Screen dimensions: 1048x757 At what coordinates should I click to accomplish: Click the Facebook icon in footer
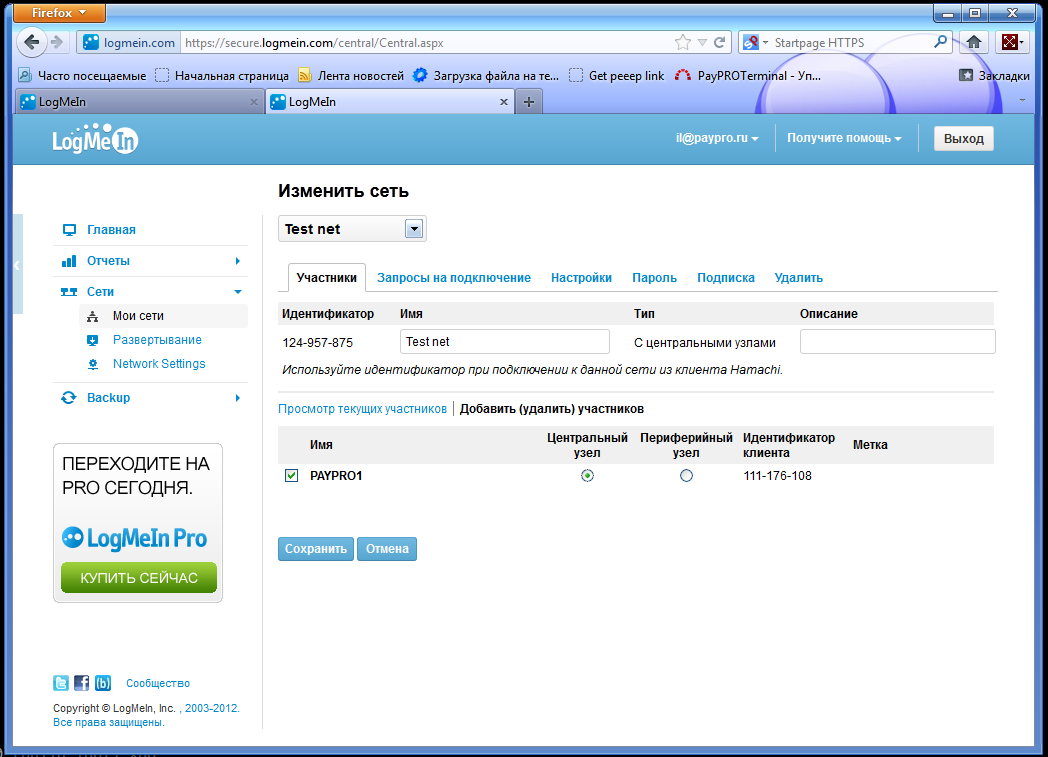click(x=82, y=683)
